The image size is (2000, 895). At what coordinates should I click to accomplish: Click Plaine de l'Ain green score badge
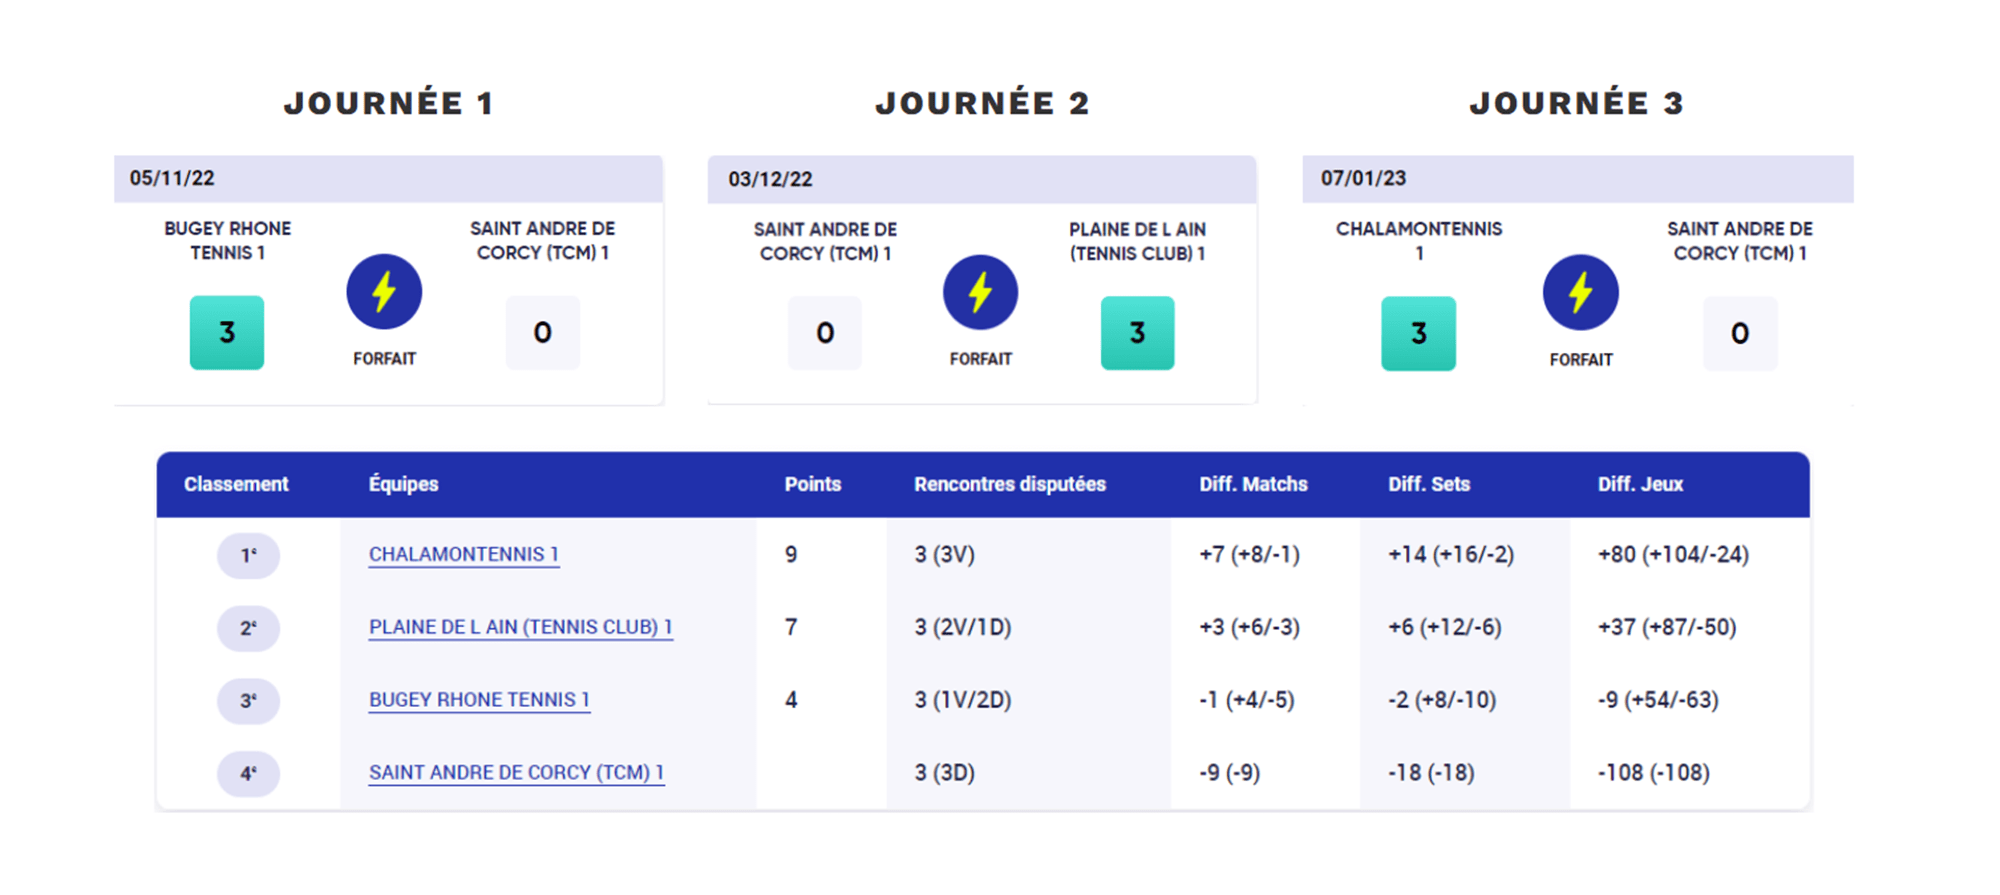pos(1137,333)
